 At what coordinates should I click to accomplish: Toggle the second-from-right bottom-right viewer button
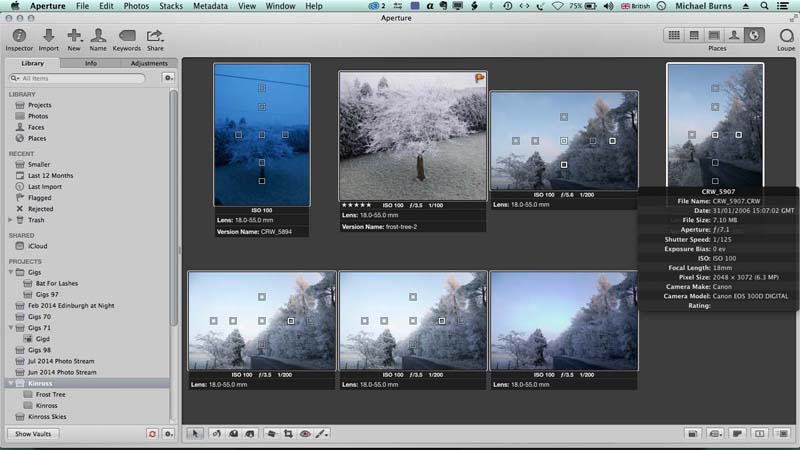pyautogui.click(x=760, y=434)
